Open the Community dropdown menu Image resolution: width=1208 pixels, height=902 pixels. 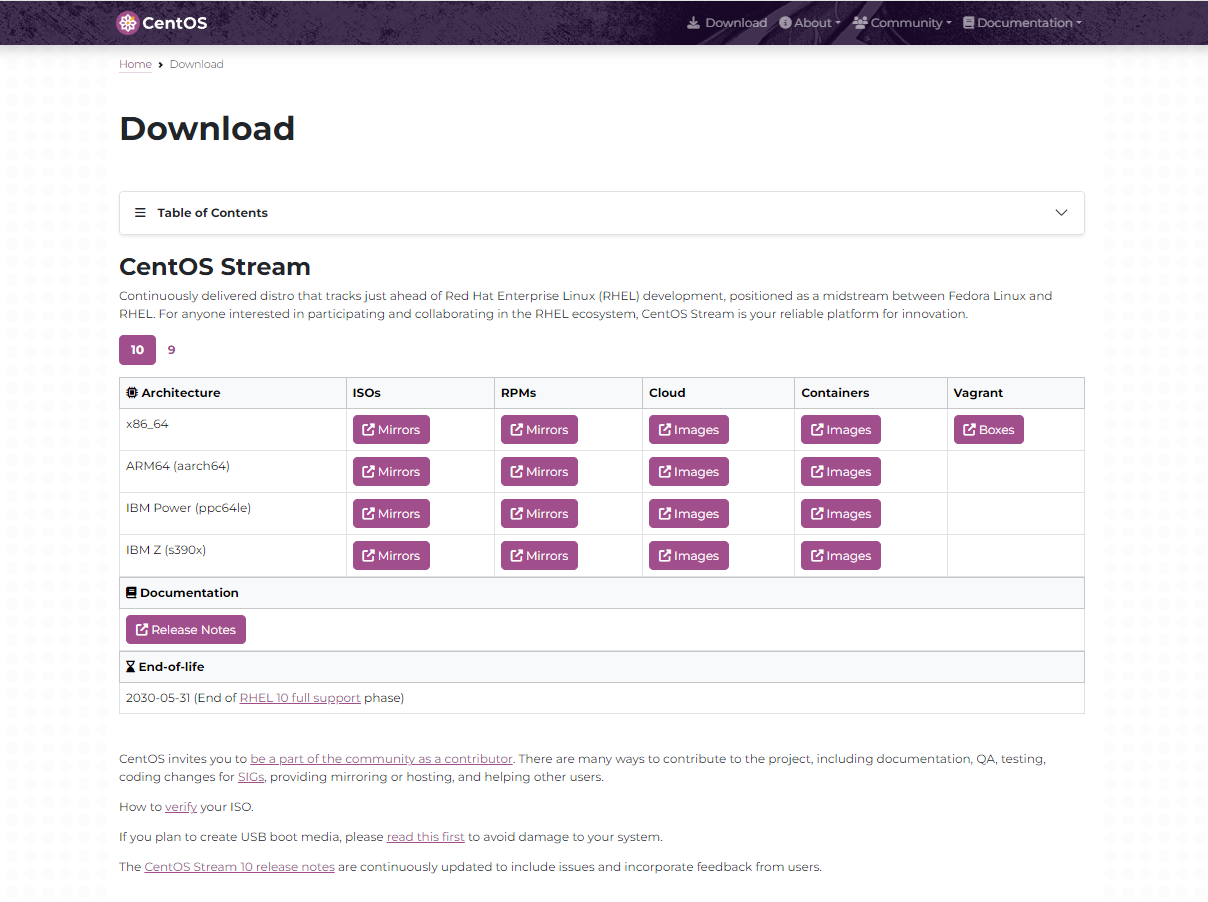[x=902, y=23]
